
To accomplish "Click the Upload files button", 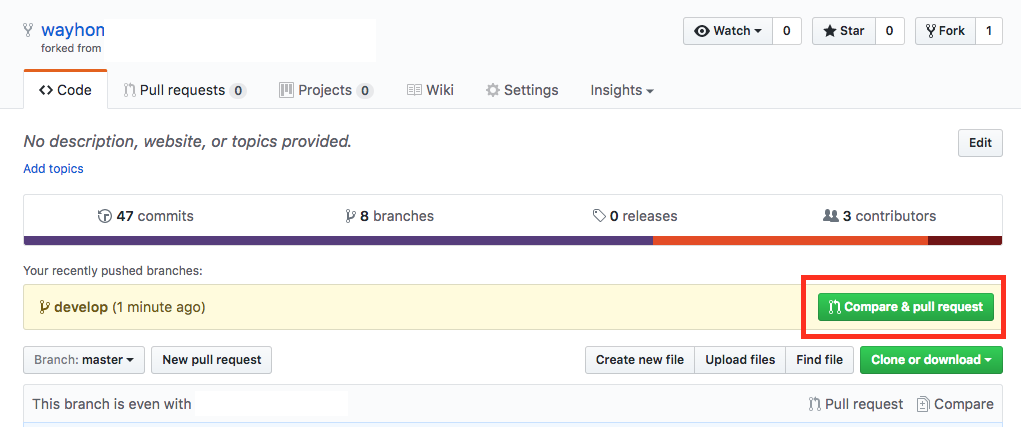I will tap(740, 360).
